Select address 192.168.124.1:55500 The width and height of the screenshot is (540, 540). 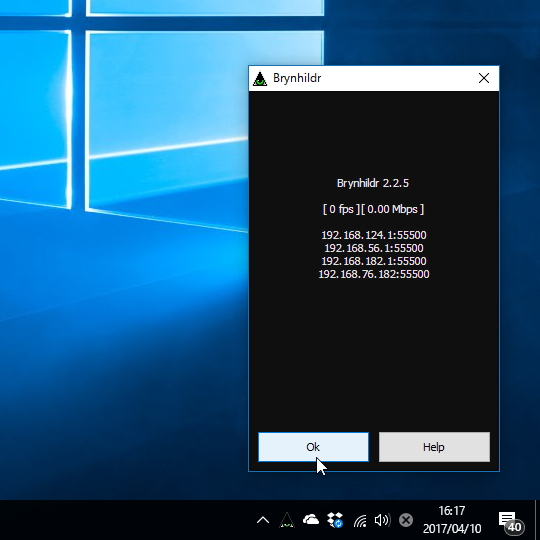374,235
